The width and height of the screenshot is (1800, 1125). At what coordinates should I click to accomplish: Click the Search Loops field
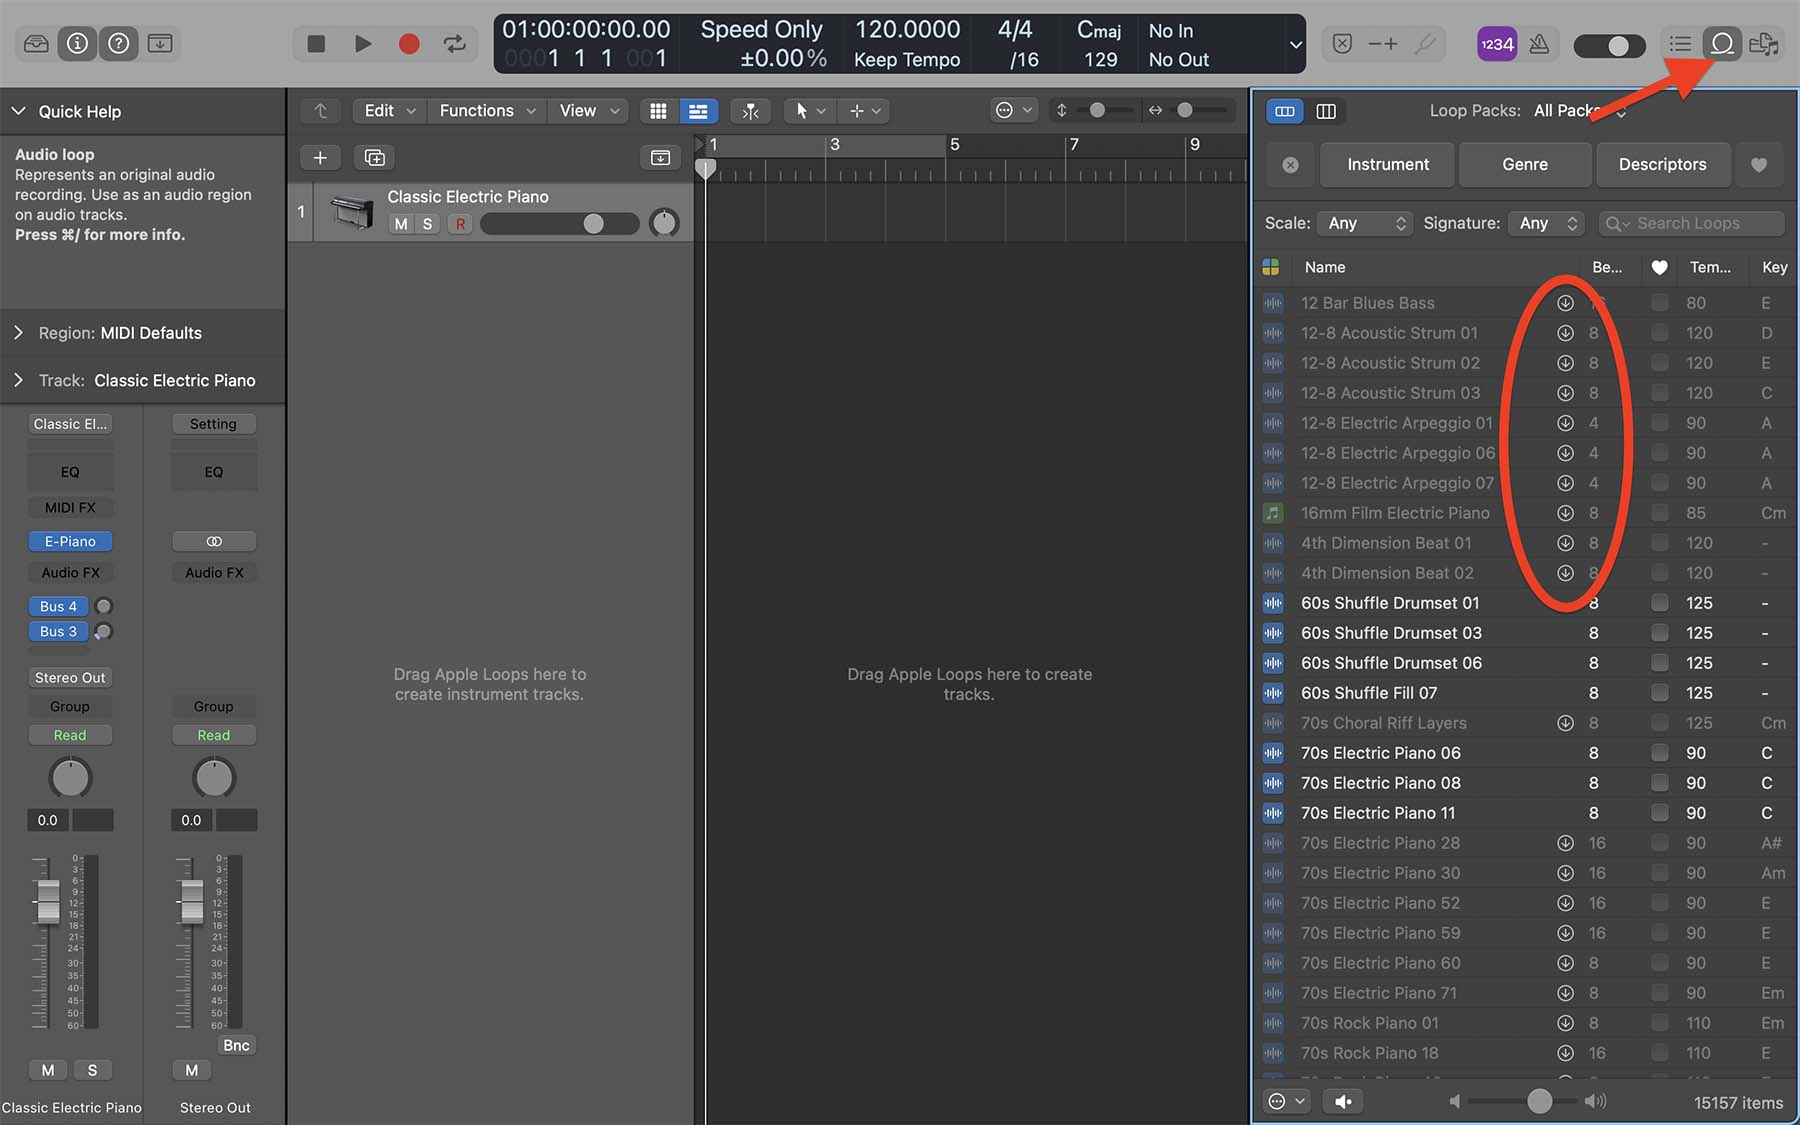click(1692, 223)
